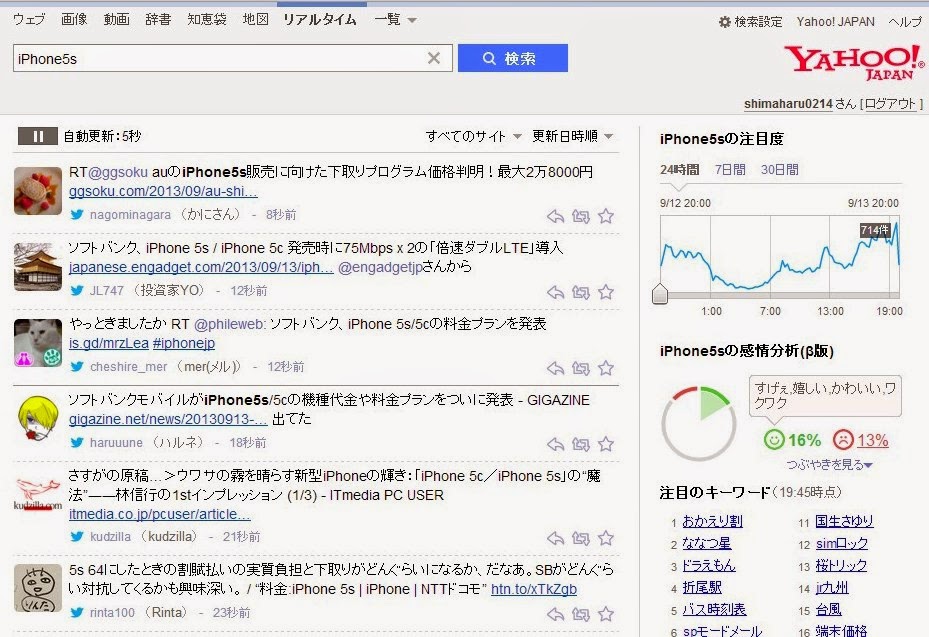Open the @engadgetjp mention link
This screenshot has height=637, width=929.
[380, 267]
